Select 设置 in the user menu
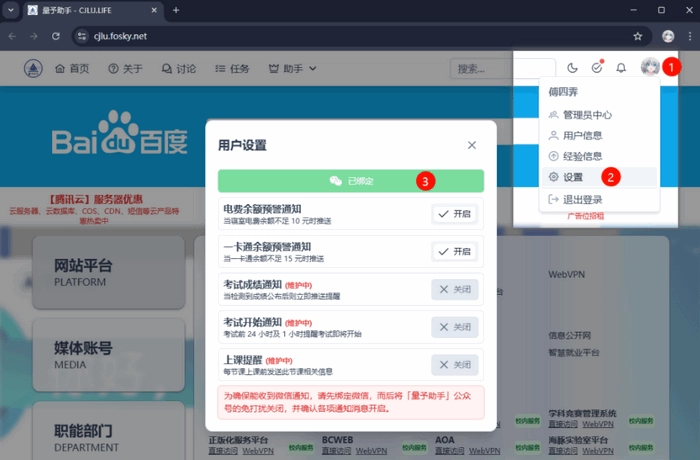The image size is (700, 460). (573, 177)
